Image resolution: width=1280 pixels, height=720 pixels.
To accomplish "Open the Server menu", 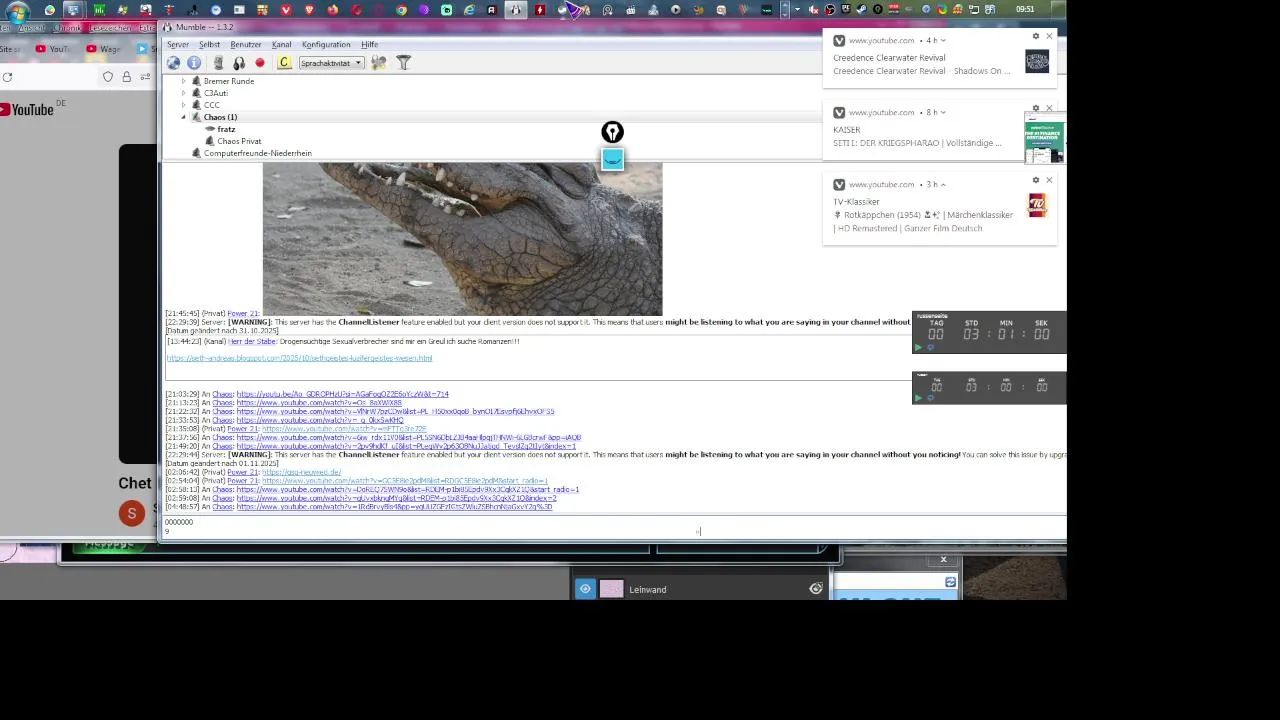I will tap(178, 45).
